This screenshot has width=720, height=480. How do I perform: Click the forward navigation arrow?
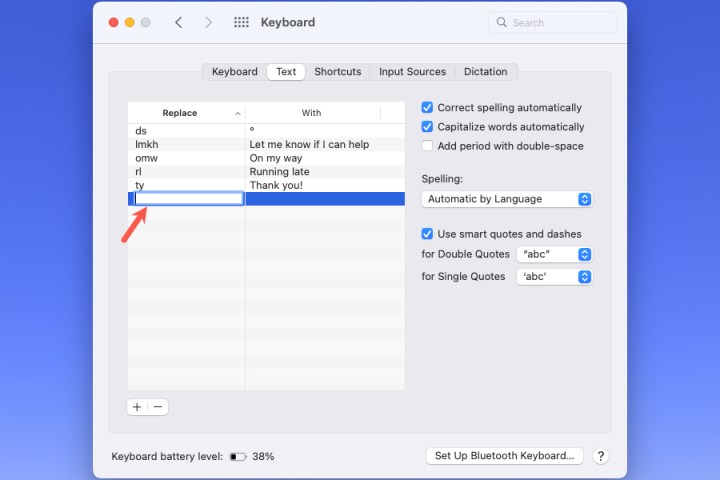point(208,22)
